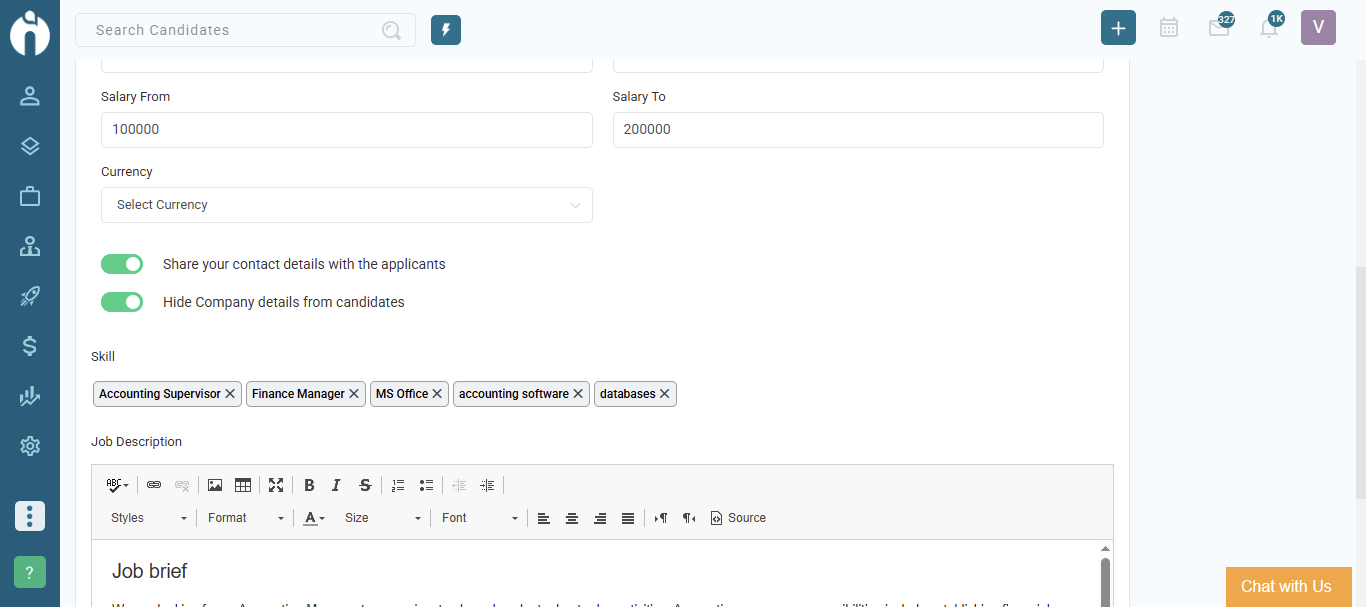Toggle italic formatting
1366x607 pixels.
click(x=337, y=485)
